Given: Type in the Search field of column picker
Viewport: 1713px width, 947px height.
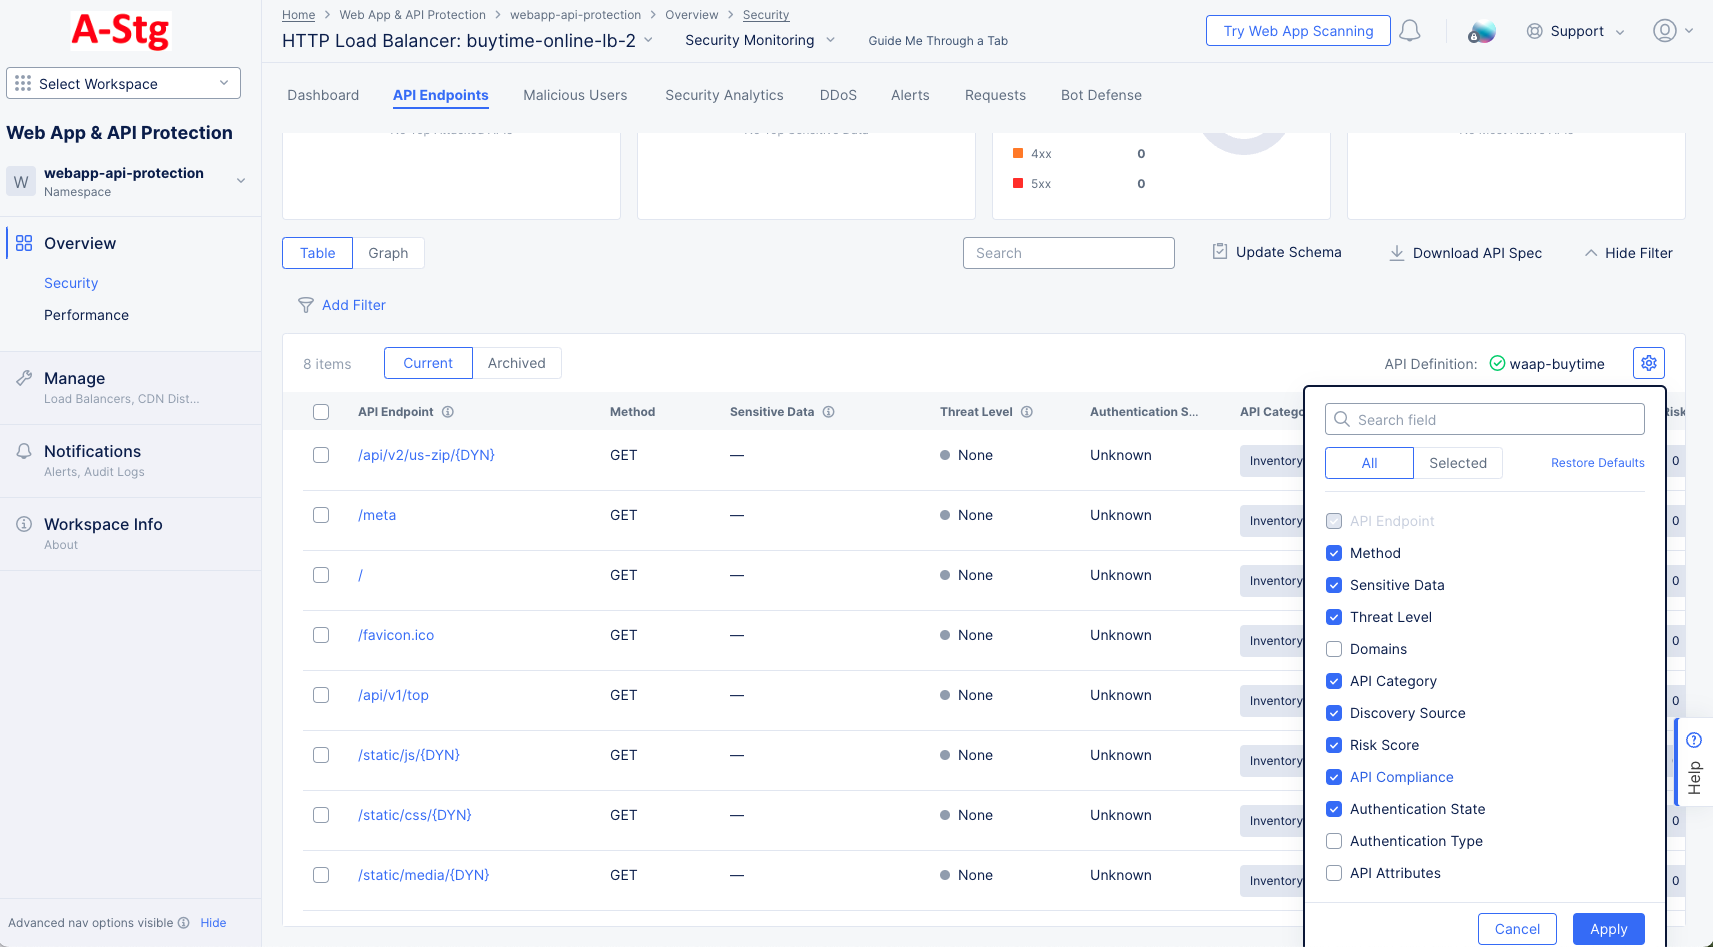Looking at the screenshot, I should (x=1484, y=419).
